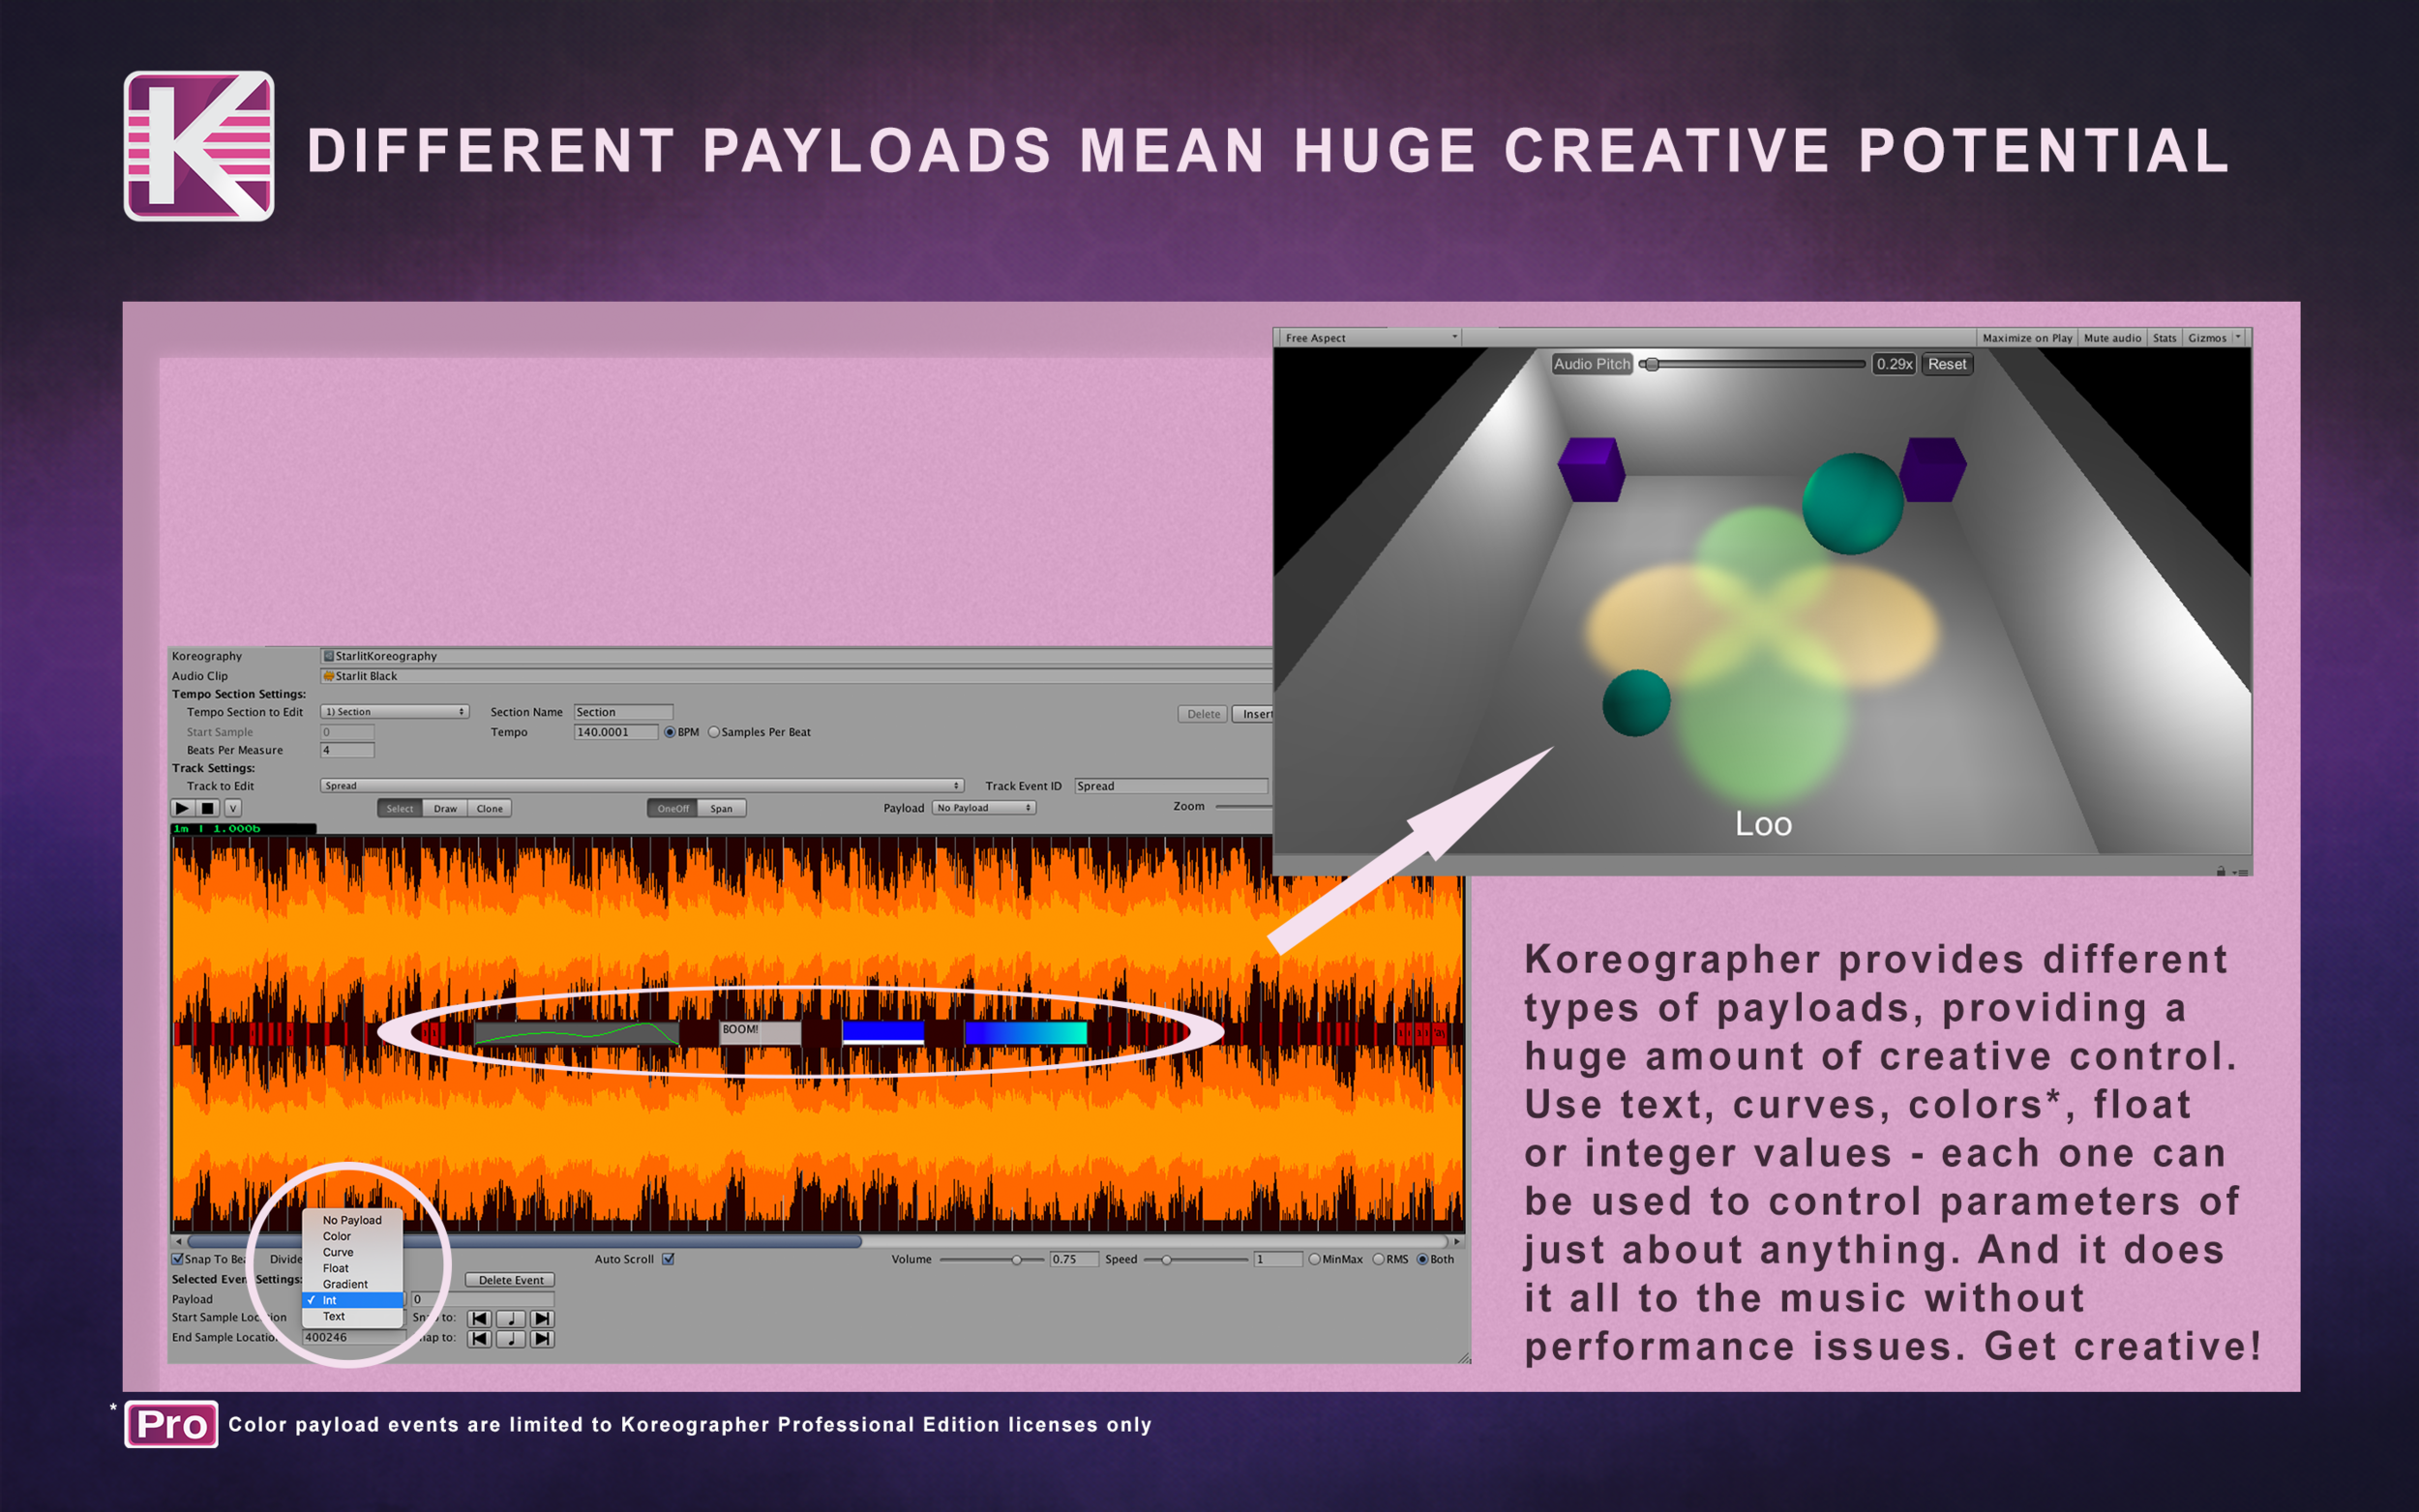Open the No Payload type dropdown
The image size is (2419, 1512).
coord(984,808)
